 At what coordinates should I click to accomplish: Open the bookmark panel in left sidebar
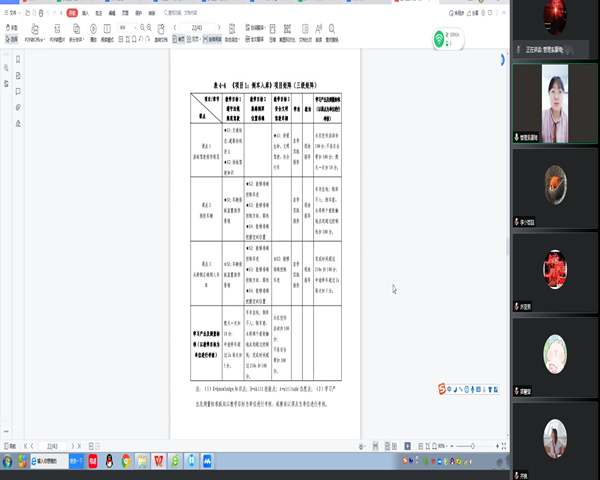19,60
